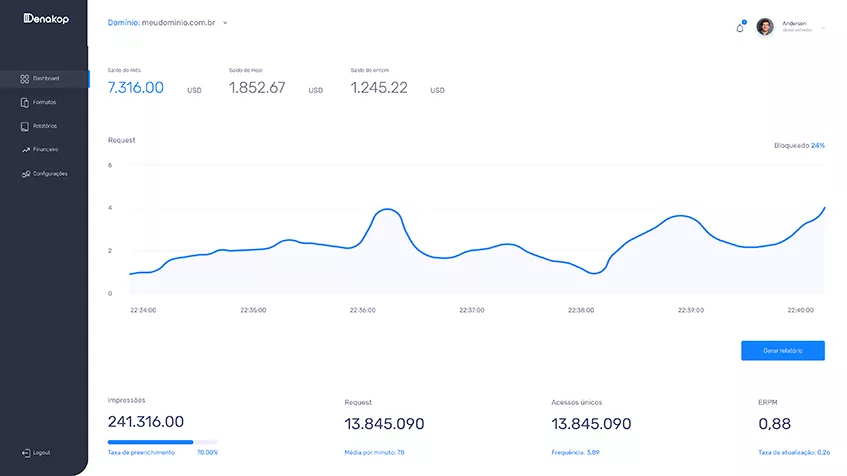Go to the Financeiro menu label
Image resolution: width=847 pixels, height=476 pixels.
46,150
